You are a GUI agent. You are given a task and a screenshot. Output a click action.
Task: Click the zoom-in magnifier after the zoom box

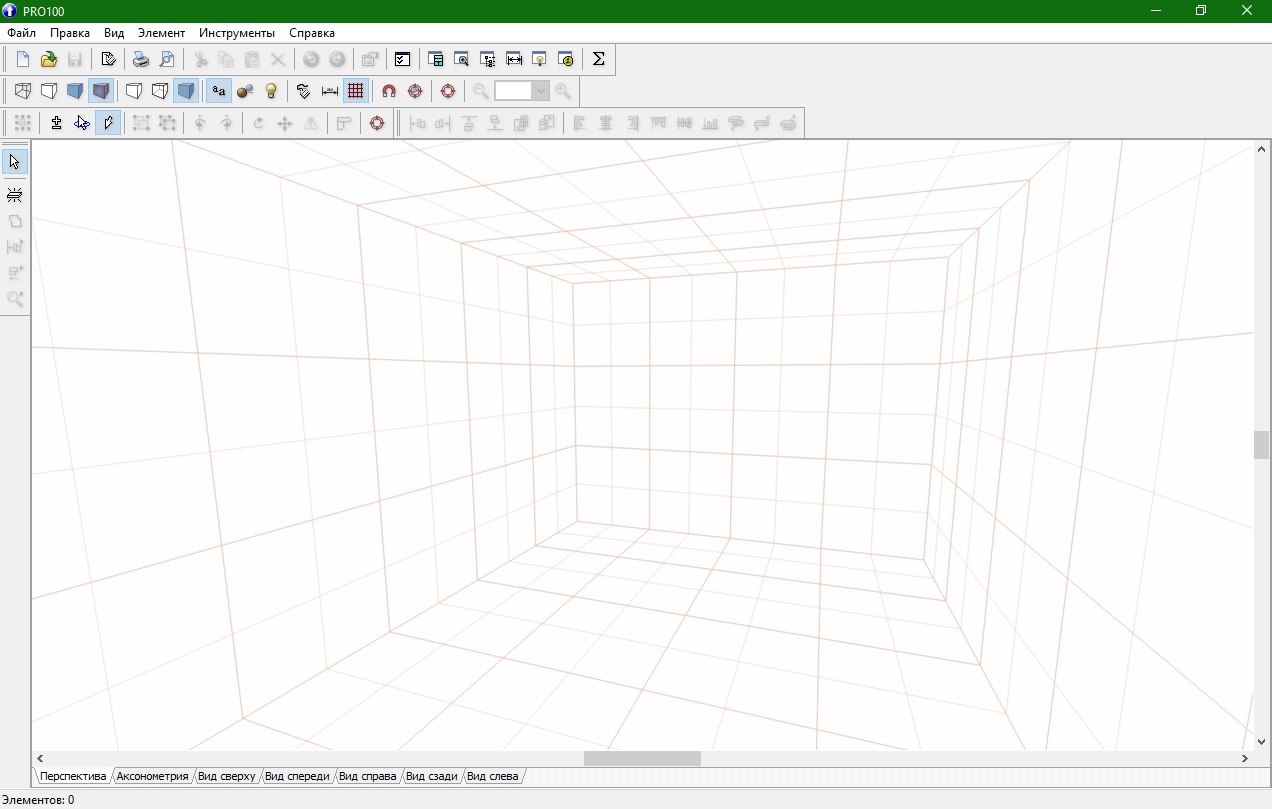tap(563, 91)
